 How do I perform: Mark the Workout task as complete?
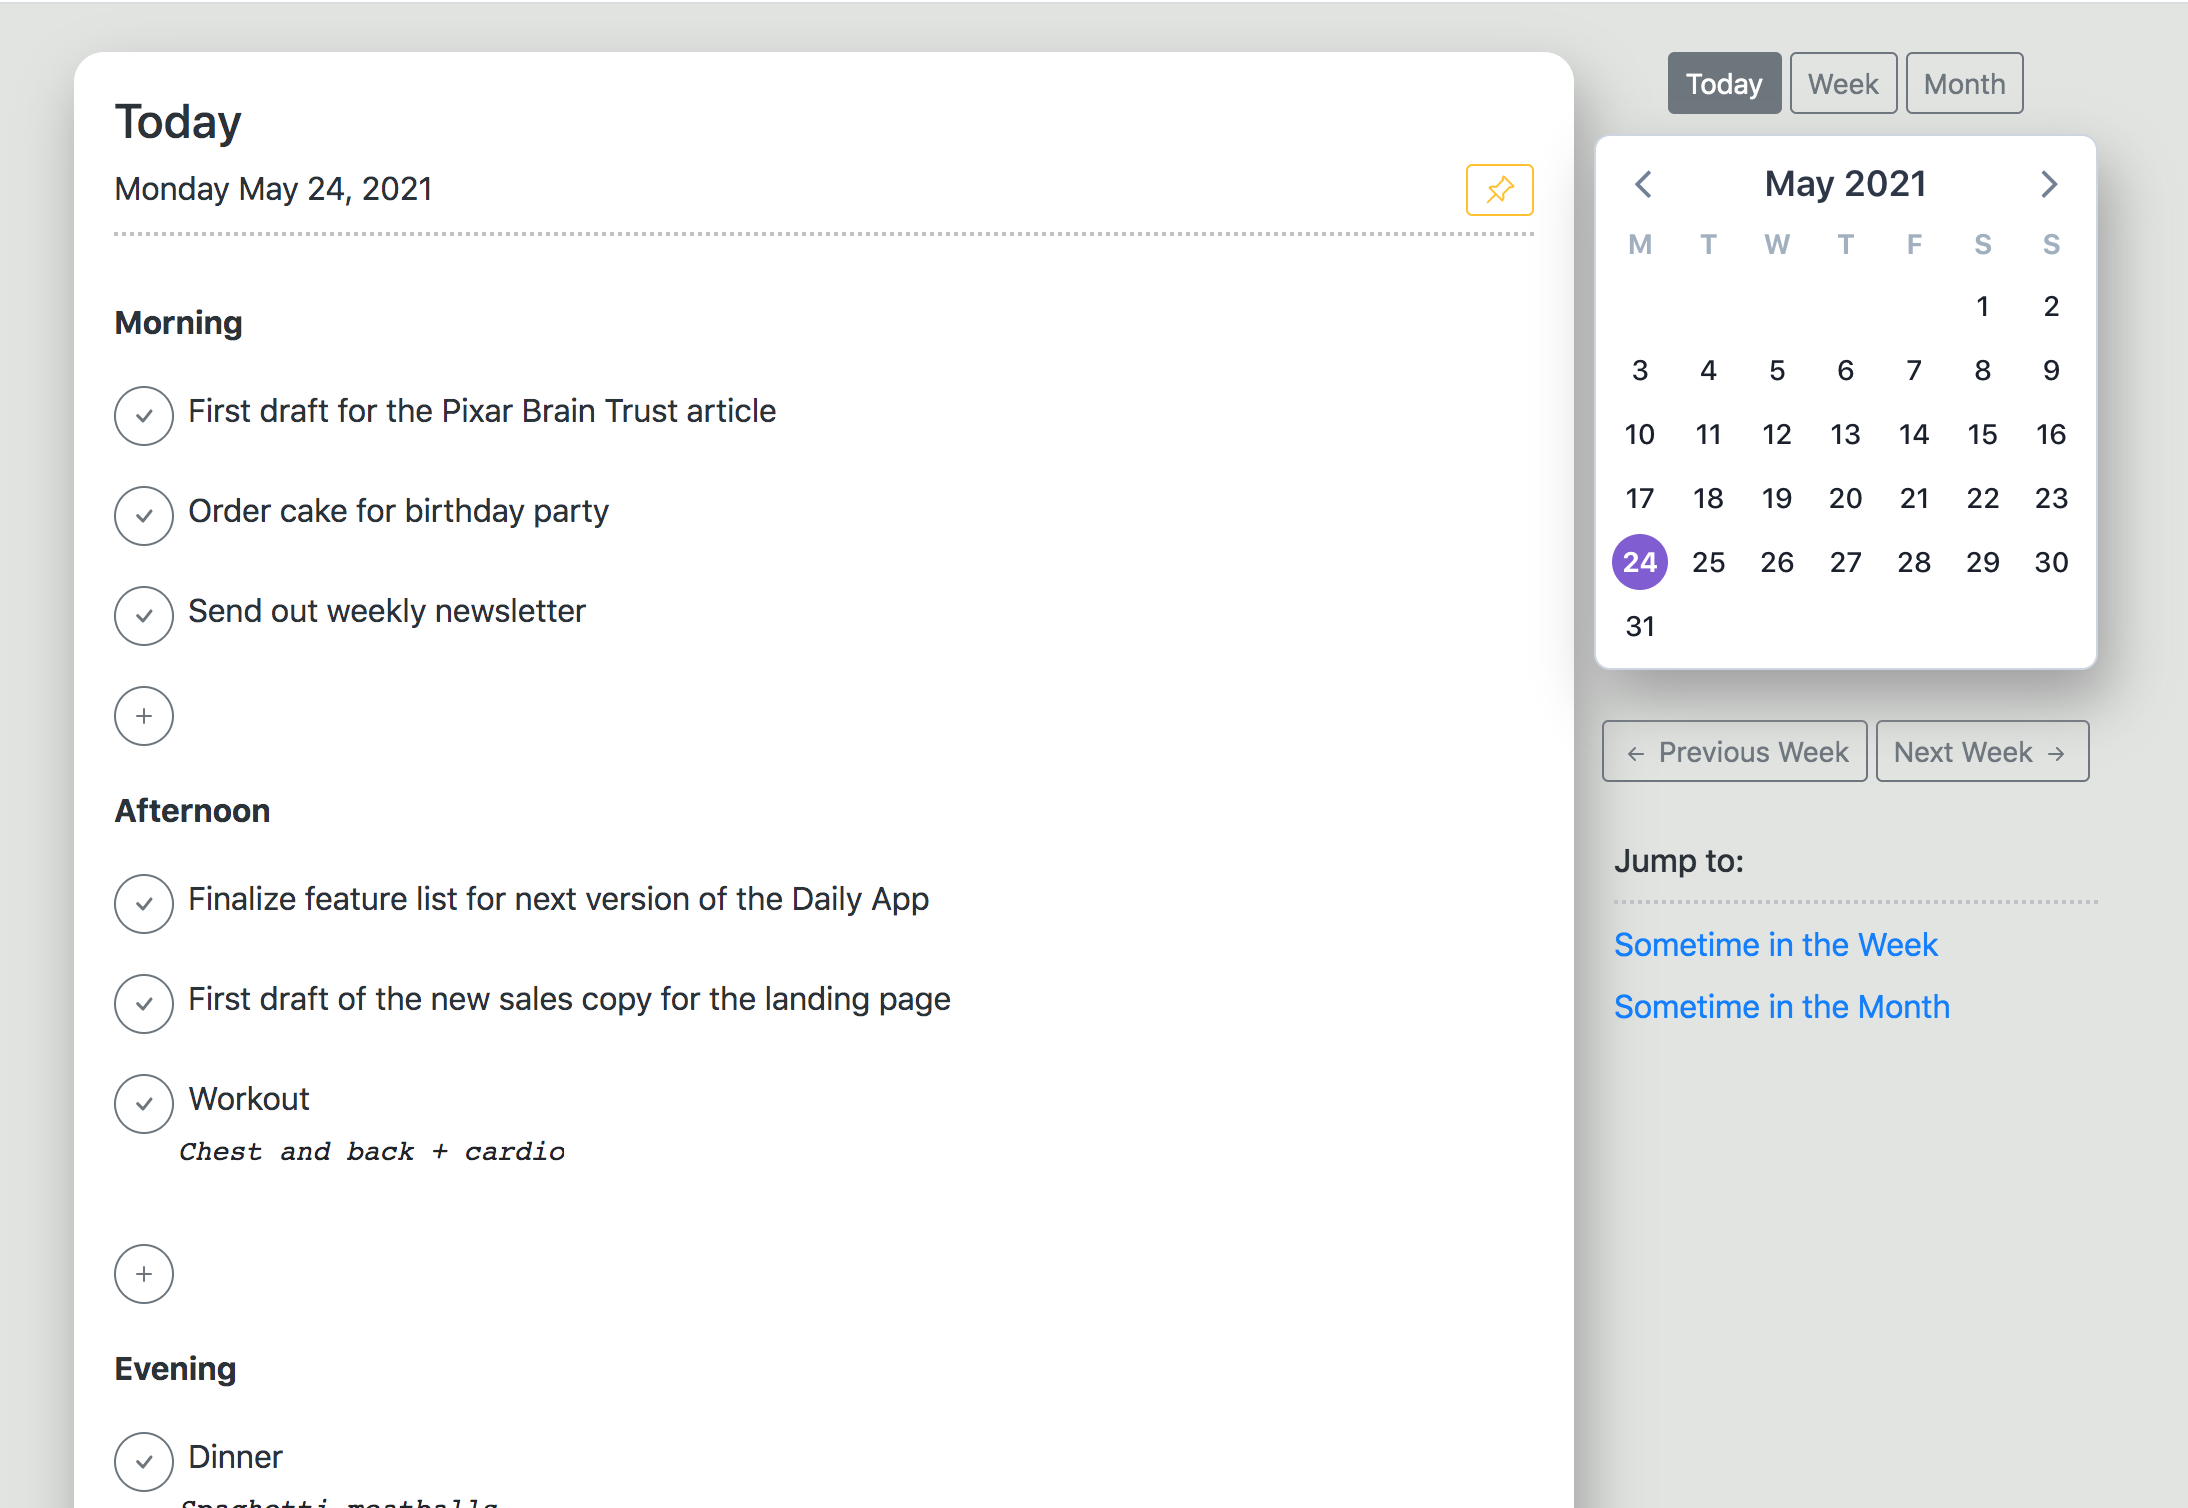144,1104
